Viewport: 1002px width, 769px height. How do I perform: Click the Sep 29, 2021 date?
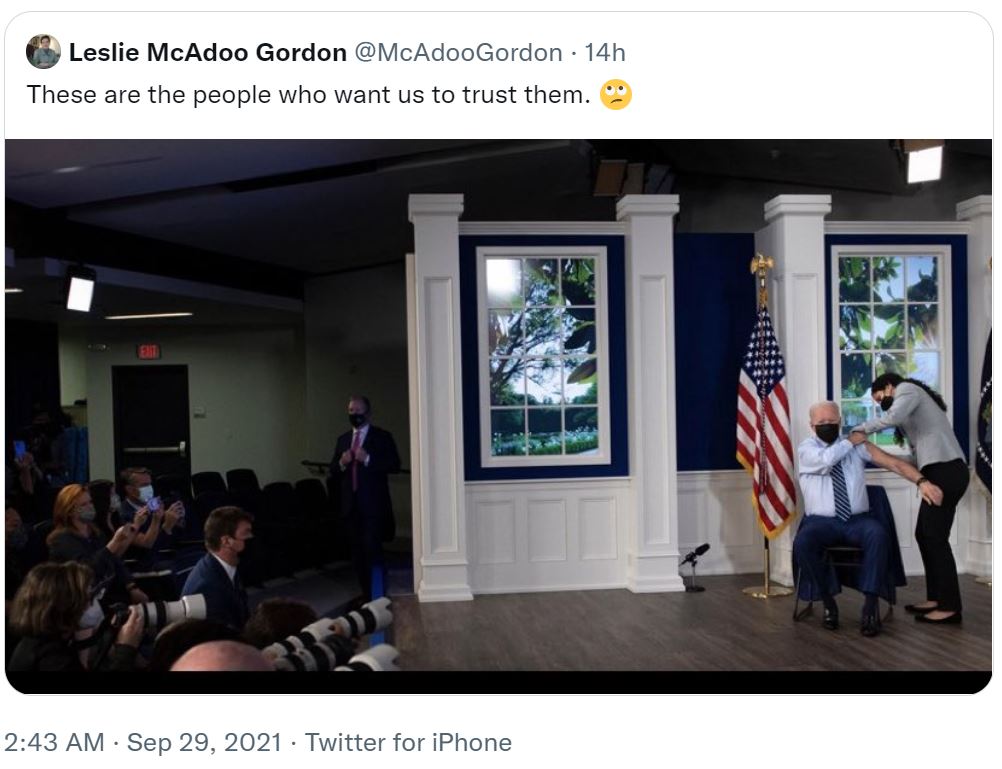tap(204, 743)
